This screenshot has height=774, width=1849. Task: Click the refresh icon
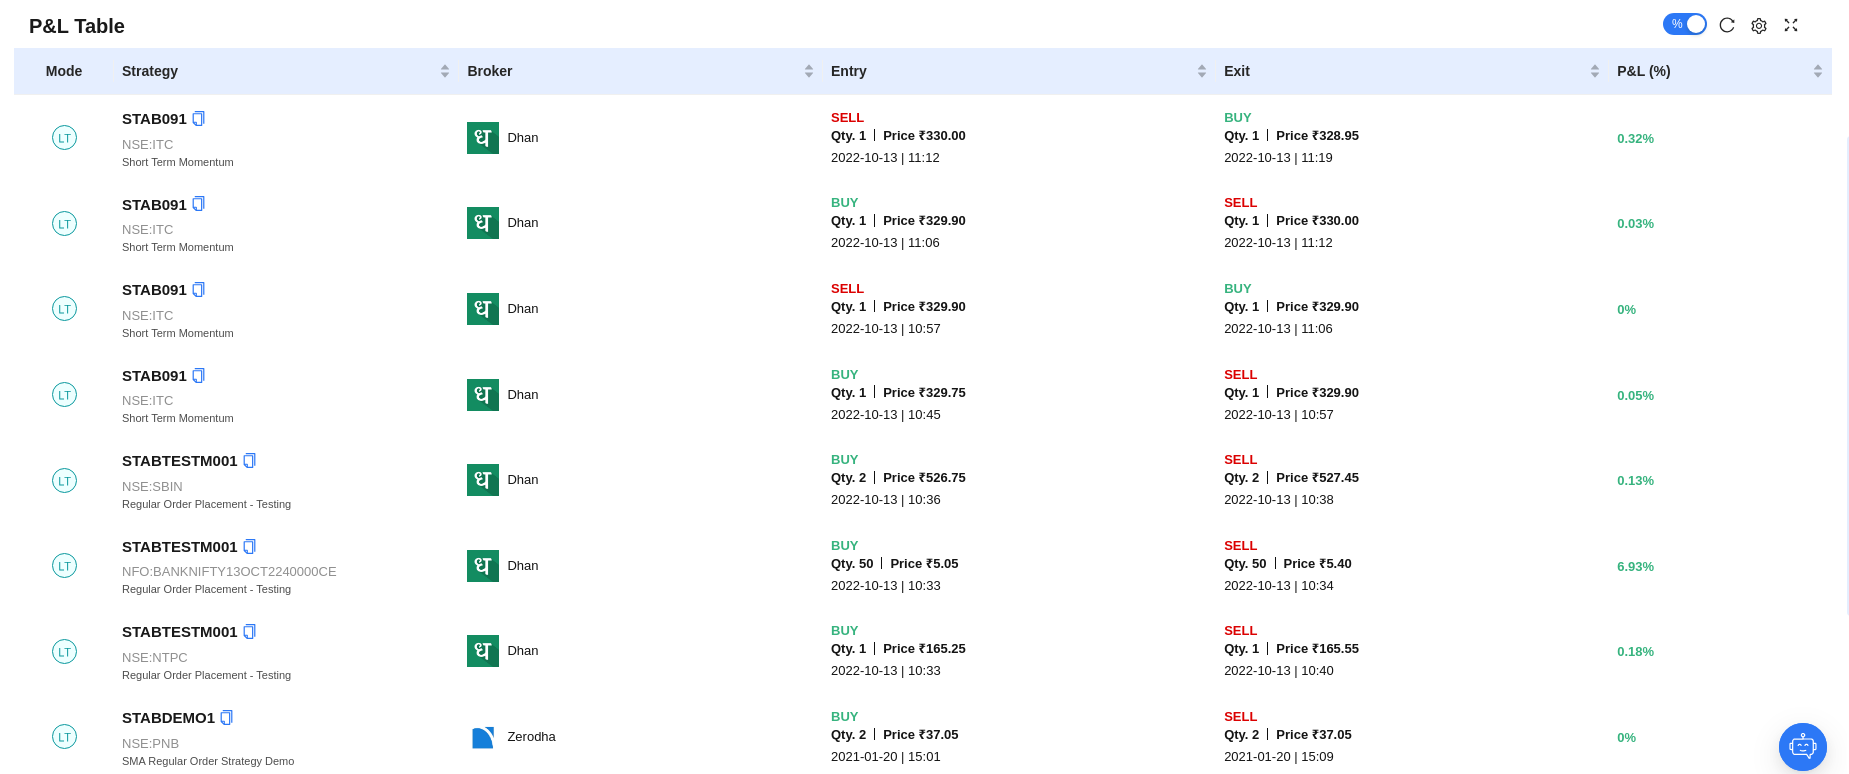(1727, 25)
